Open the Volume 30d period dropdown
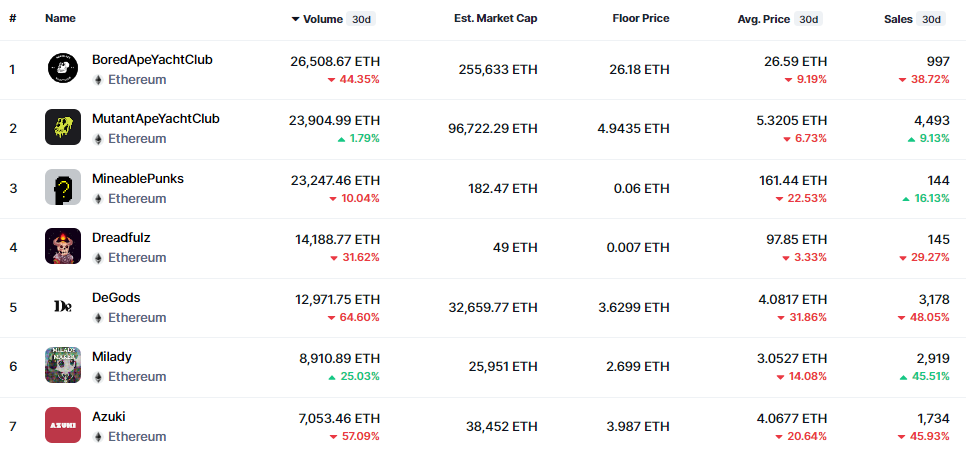Screen dimensions: 966x456 [361, 19]
